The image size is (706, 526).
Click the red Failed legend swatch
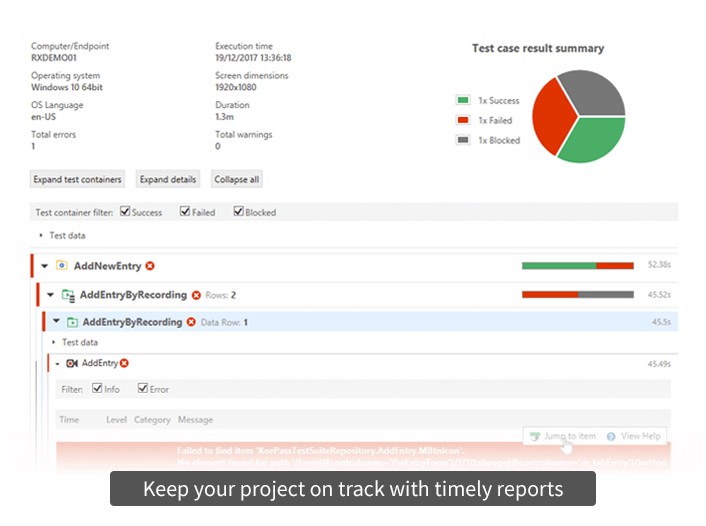[x=463, y=120]
